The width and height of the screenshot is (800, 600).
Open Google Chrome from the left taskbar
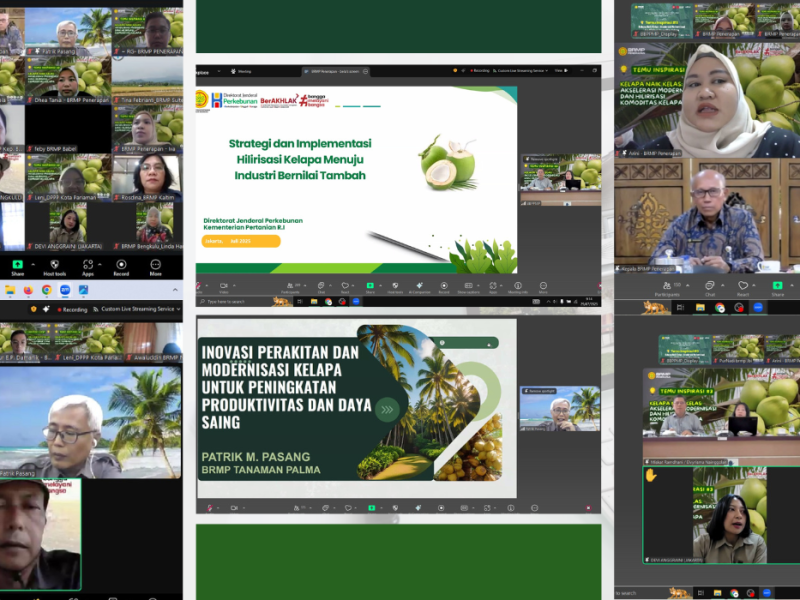pos(46,290)
